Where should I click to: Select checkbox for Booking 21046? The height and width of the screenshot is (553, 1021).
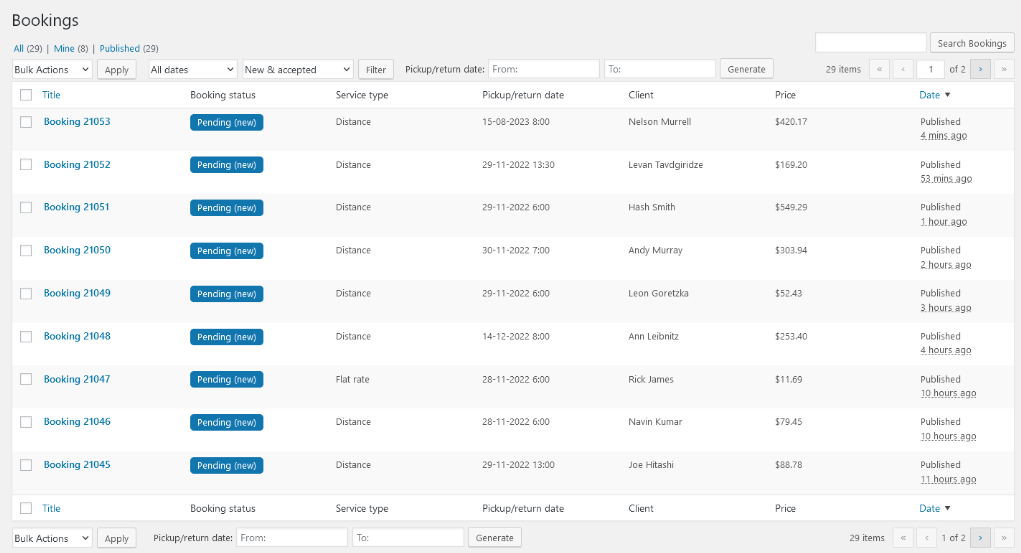point(26,422)
